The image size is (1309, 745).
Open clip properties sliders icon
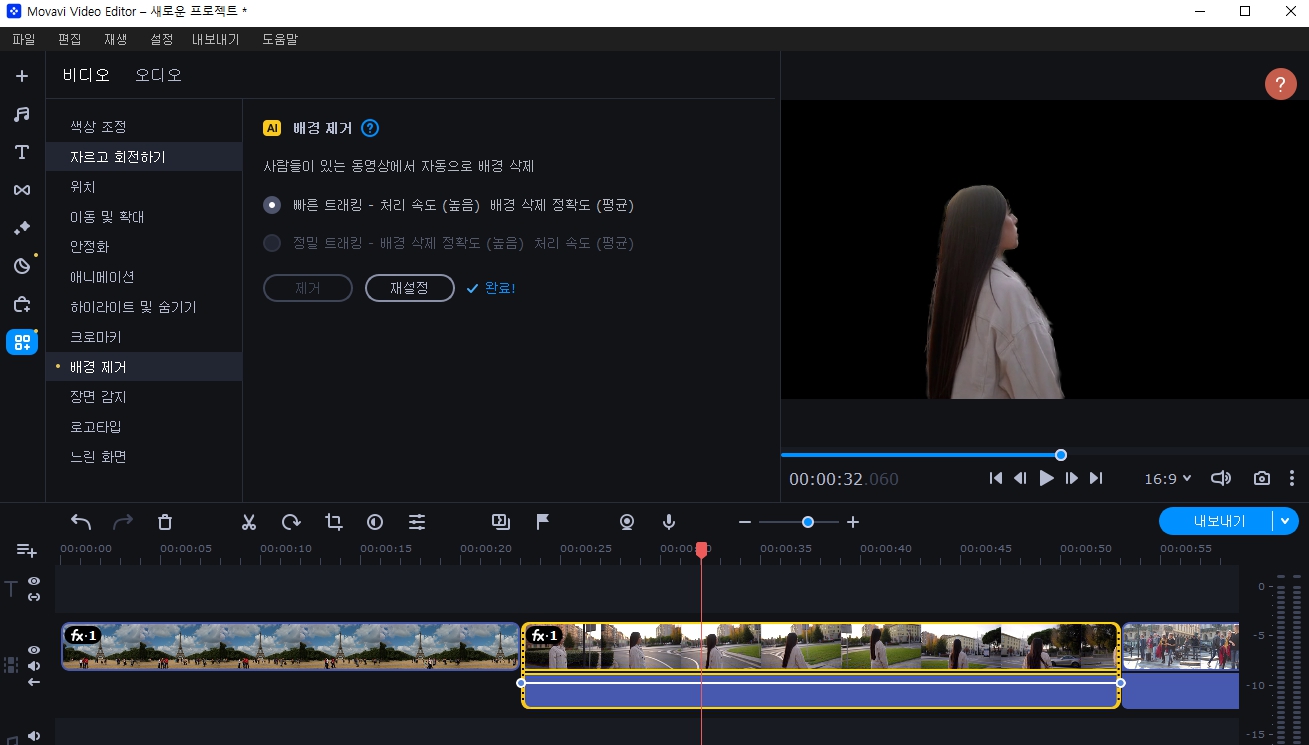pos(417,522)
